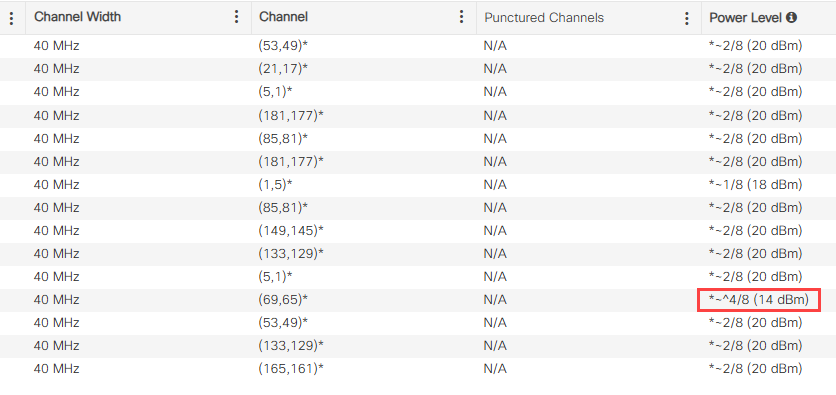The image size is (836, 395).
Task: Open the leftmost column's three-dot menu
Action: [11, 19]
